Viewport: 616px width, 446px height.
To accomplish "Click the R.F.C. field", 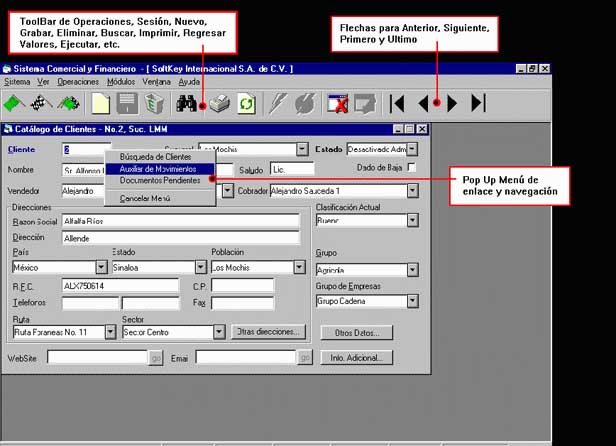I will tap(120, 286).
